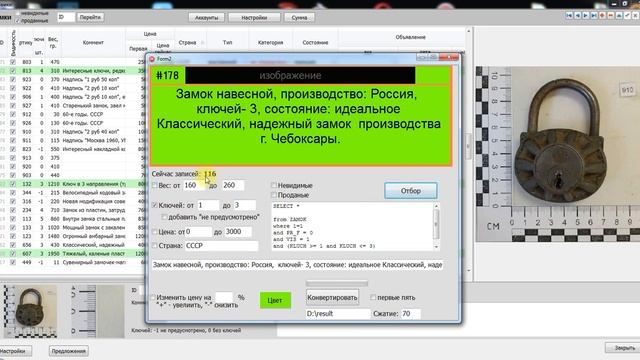Click the insert record navigator icon
Viewport: 640px width, 360px height.
pos(602,16)
